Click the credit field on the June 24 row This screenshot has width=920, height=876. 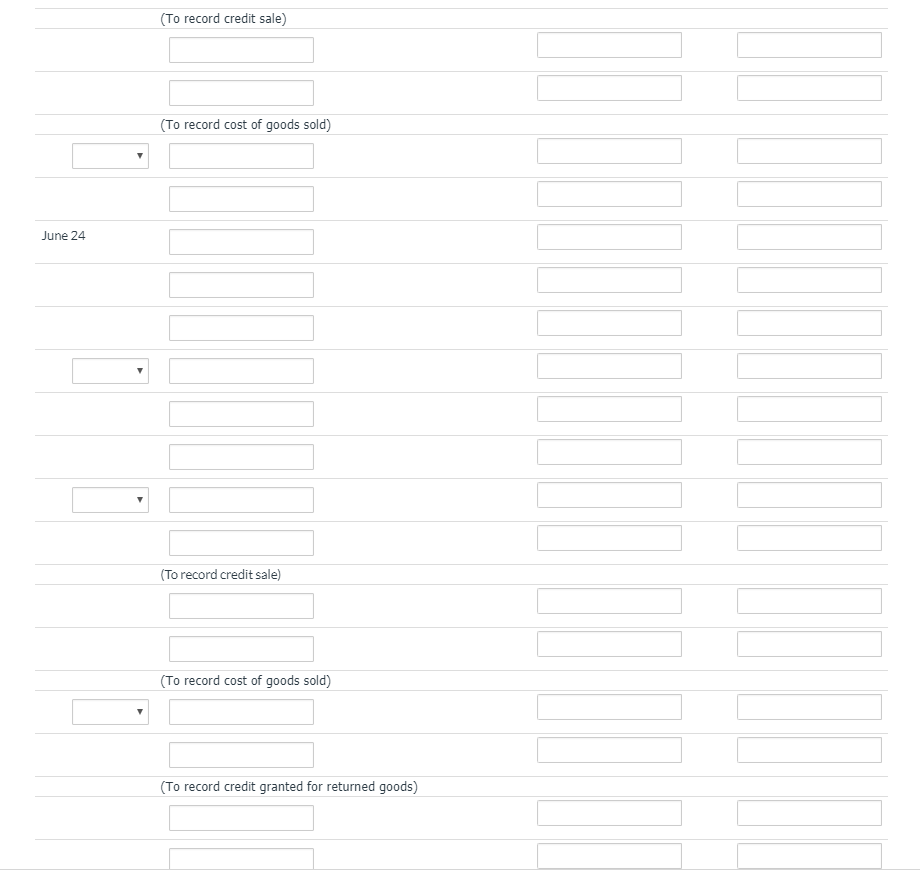(809, 236)
